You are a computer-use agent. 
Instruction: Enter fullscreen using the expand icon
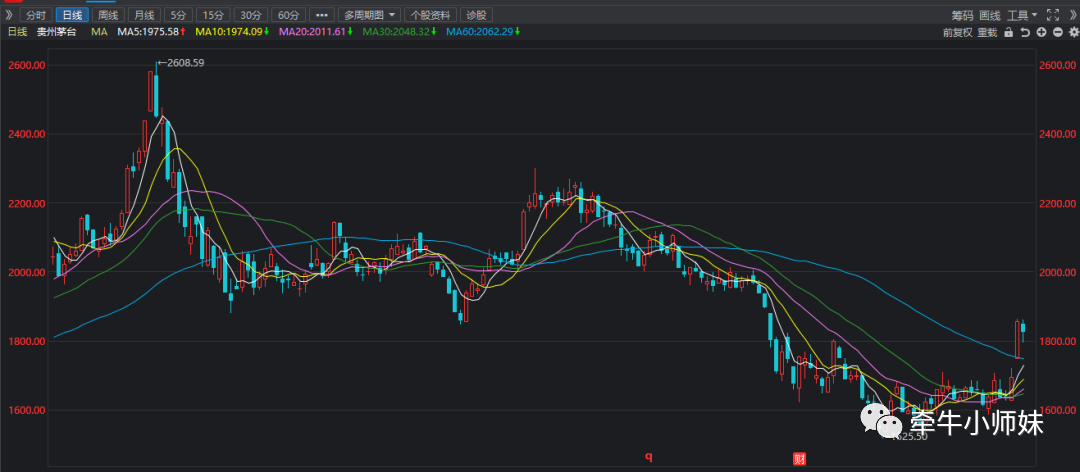[x=1051, y=15]
